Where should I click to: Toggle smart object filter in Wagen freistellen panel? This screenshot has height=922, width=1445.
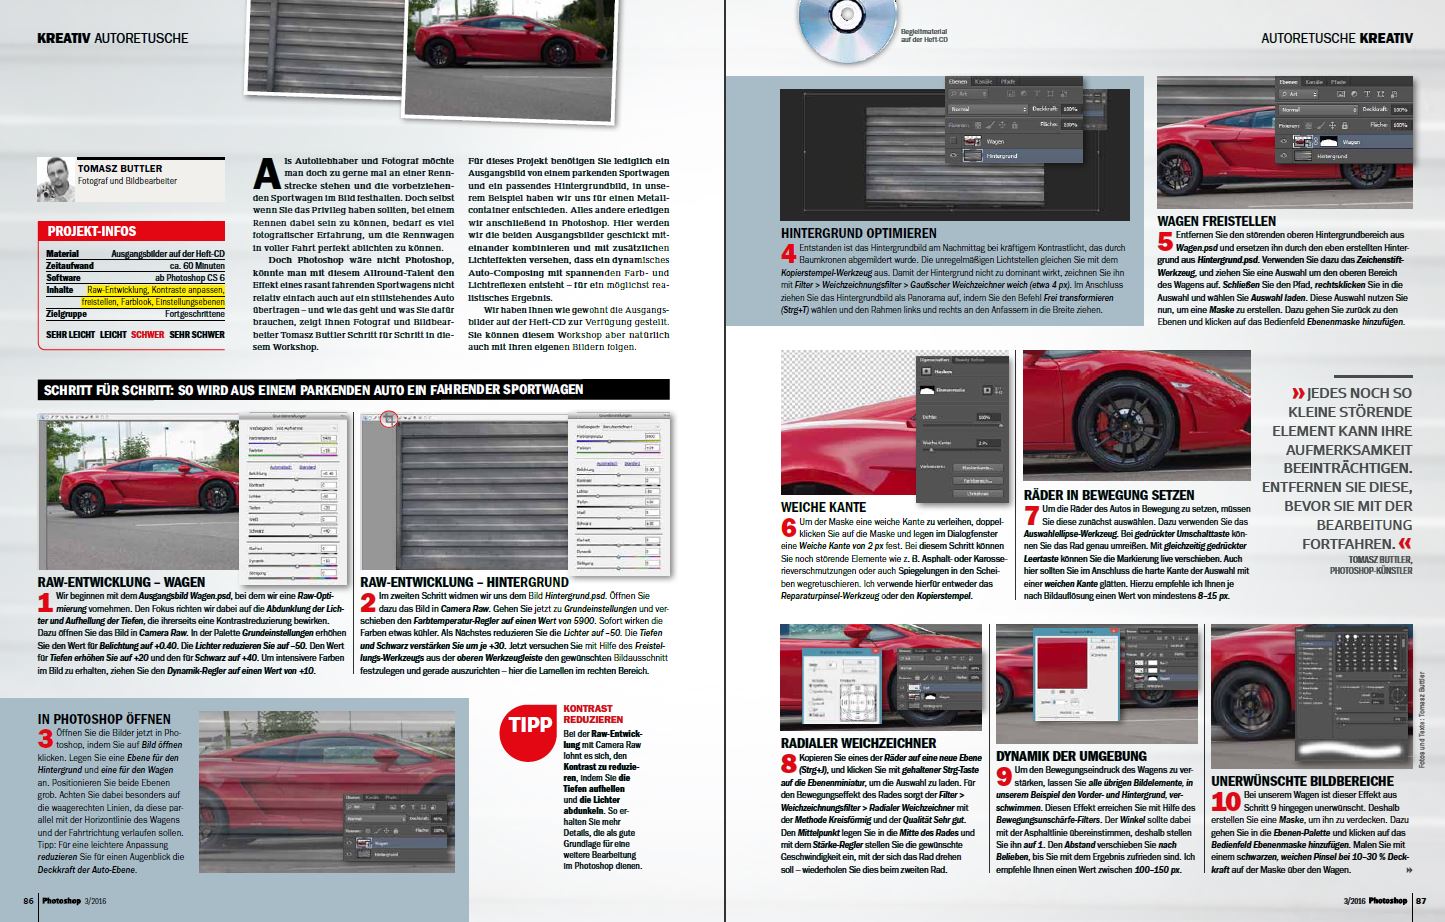pos(1394,94)
